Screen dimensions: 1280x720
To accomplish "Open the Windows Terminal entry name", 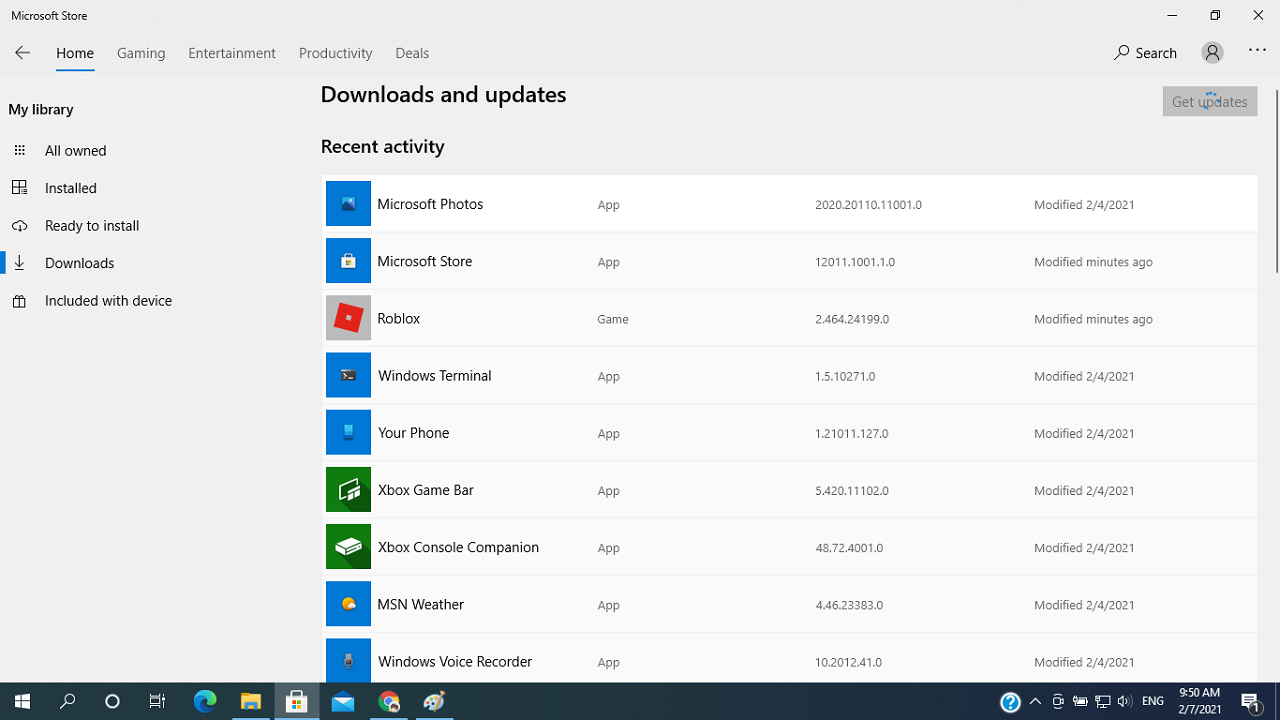I will click(x=434, y=376).
